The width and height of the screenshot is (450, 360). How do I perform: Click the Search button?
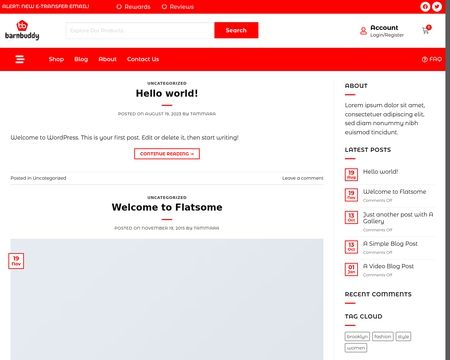click(x=236, y=30)
